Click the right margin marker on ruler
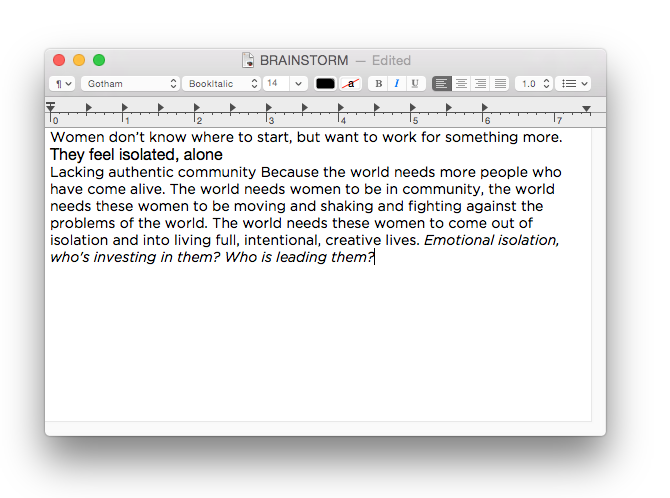This screenshot has width=670, height=498. [x=586, y=108]
